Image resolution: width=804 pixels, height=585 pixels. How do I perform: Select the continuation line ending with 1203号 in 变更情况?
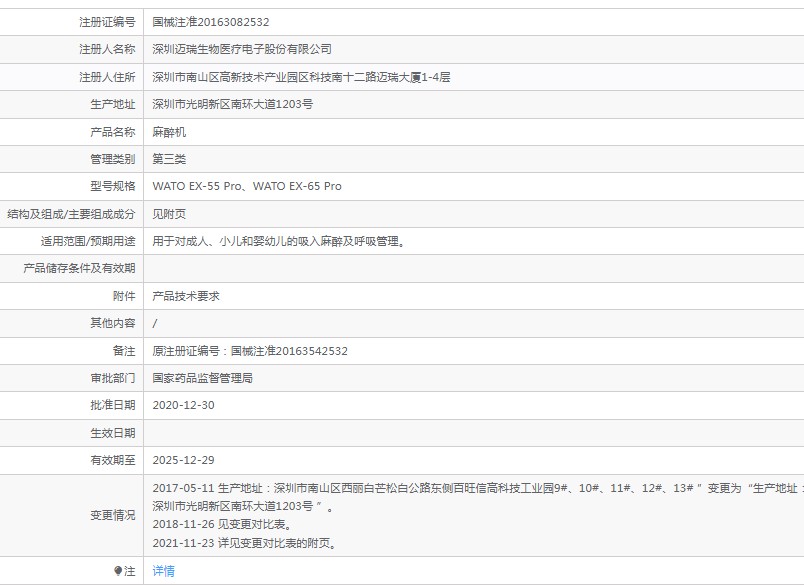[243, 506]
